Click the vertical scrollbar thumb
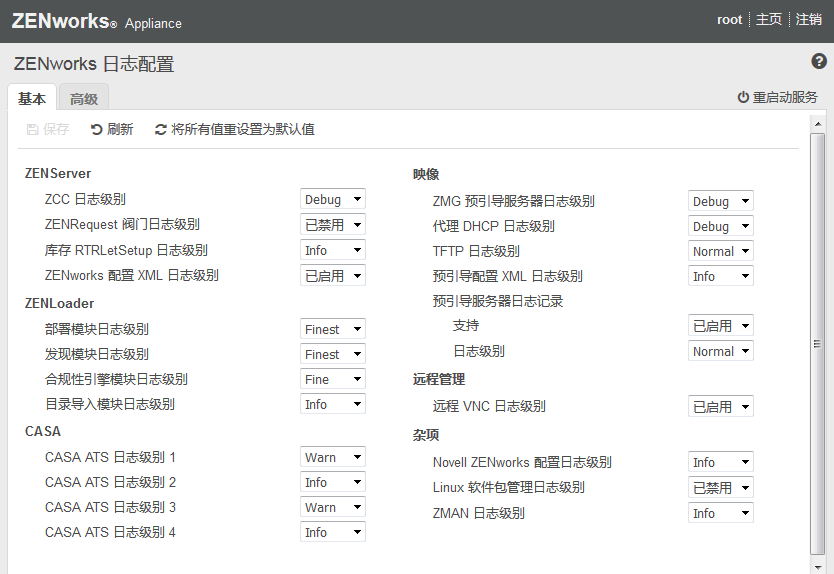 click(818, 344)
